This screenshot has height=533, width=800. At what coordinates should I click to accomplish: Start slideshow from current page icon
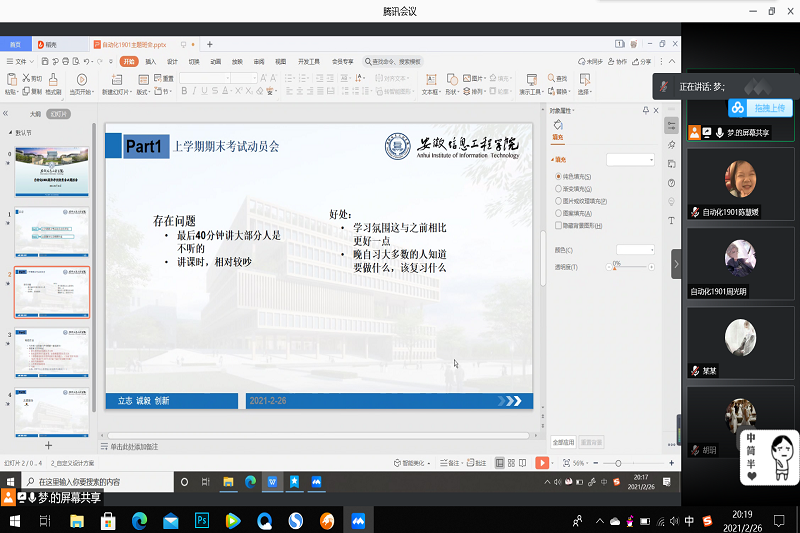[x=81, y=80]
